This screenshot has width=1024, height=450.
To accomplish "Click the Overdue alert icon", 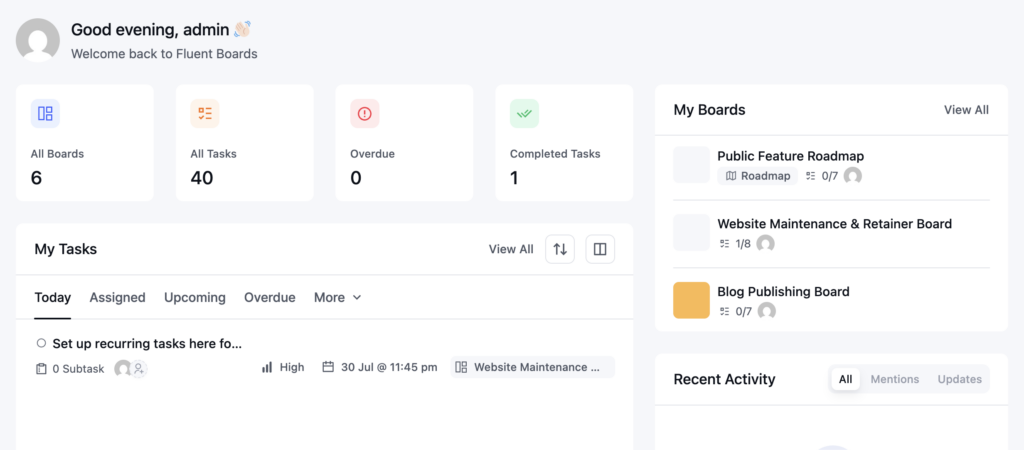I will point(364,114).
